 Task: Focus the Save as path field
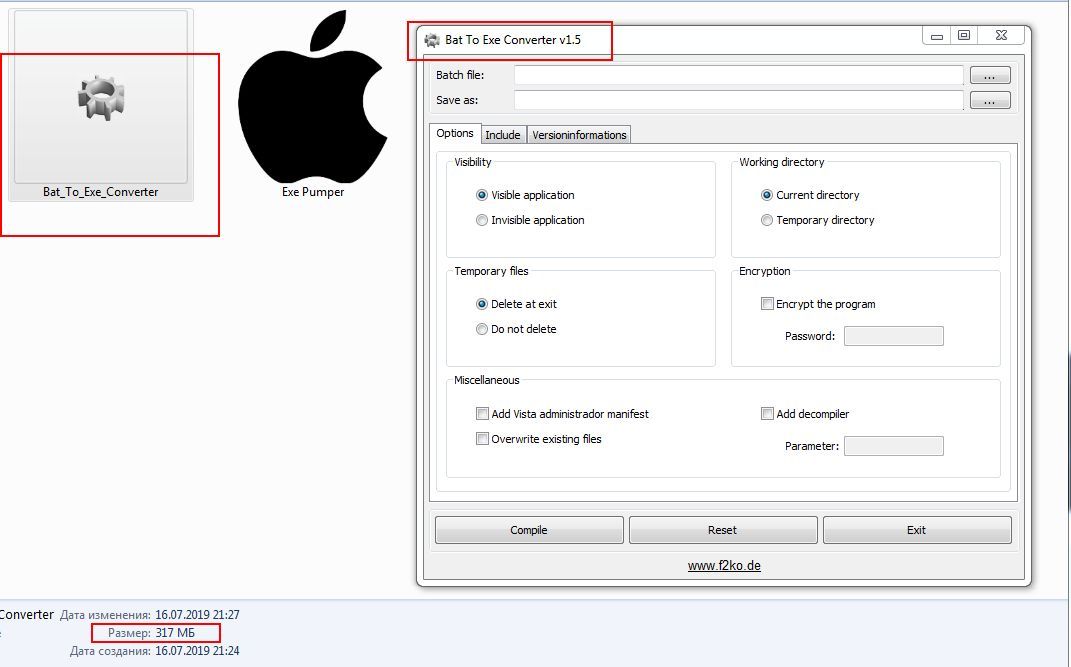coord(738,100)
